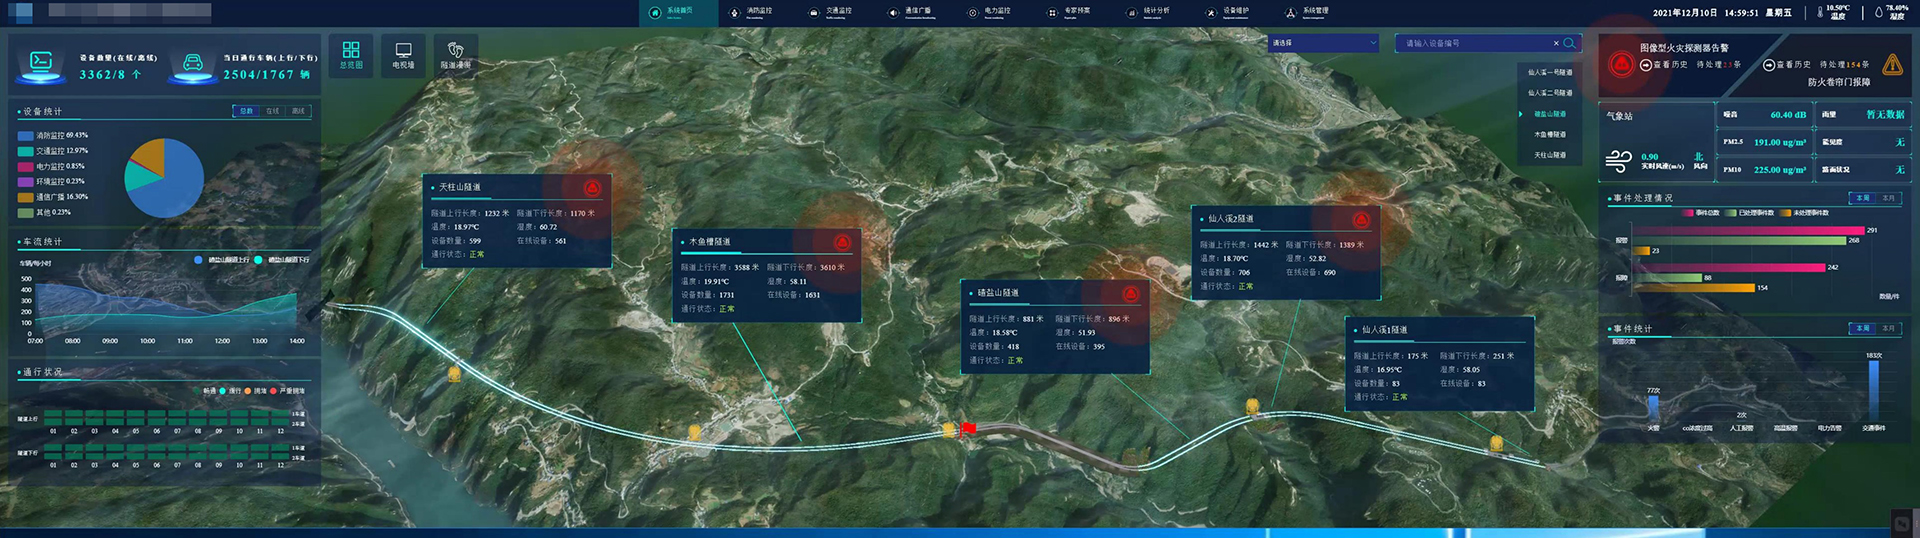Image resolution: width=1920 pixels, height=538 pixels.
Task: Switch device statistics to 在线
Action: coord(272,111)
